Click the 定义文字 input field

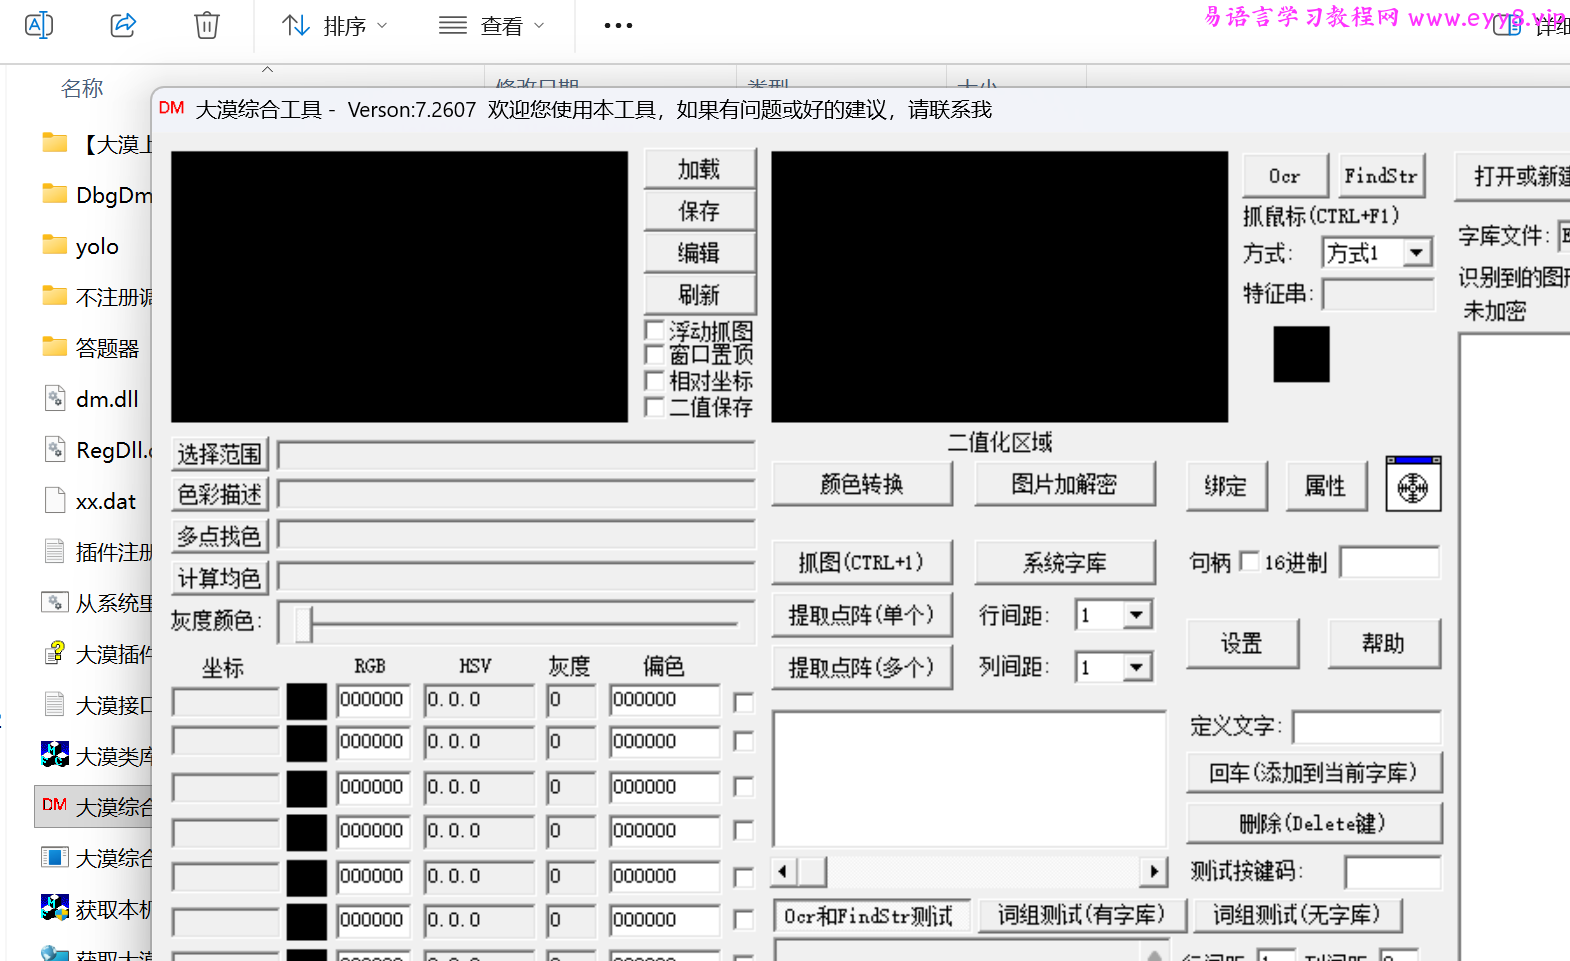coord(1366,727)
